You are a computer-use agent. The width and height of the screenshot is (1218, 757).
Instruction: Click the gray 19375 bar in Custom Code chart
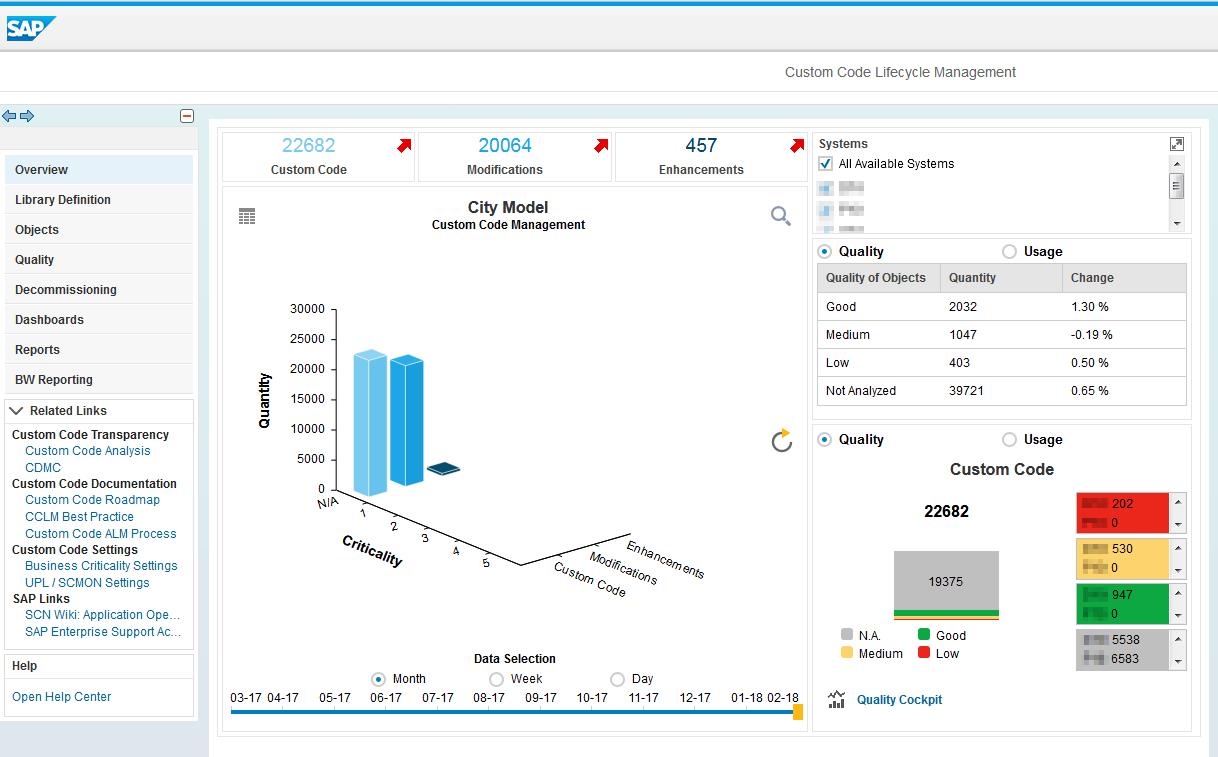[x=946, y=581]
